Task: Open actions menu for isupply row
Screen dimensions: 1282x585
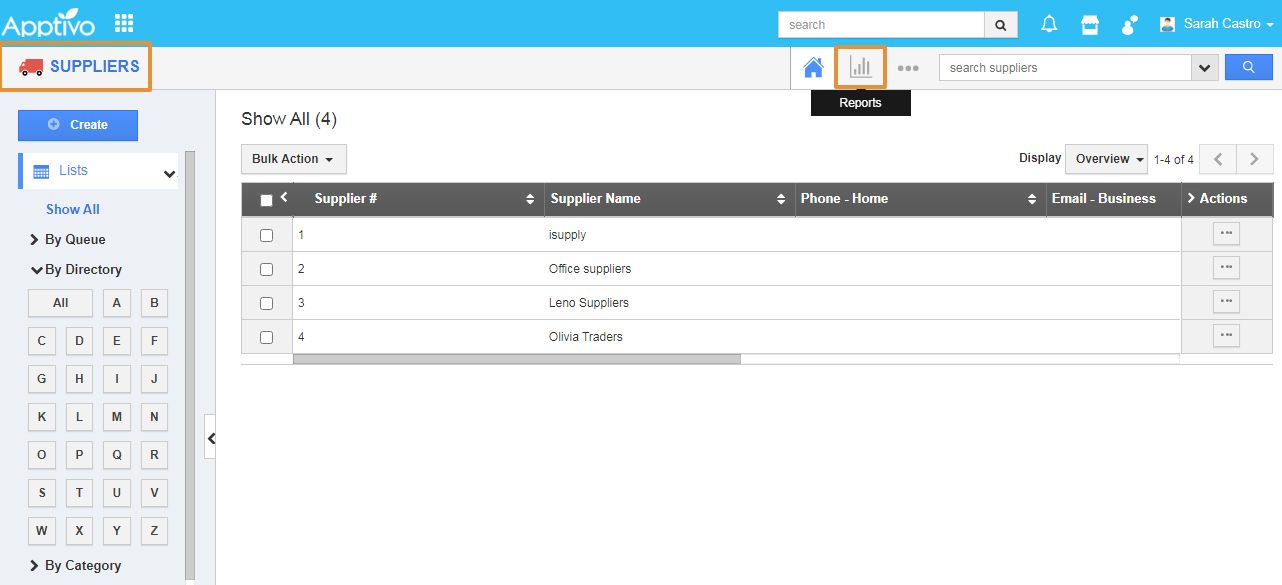Action: [x=1226, y=234]
